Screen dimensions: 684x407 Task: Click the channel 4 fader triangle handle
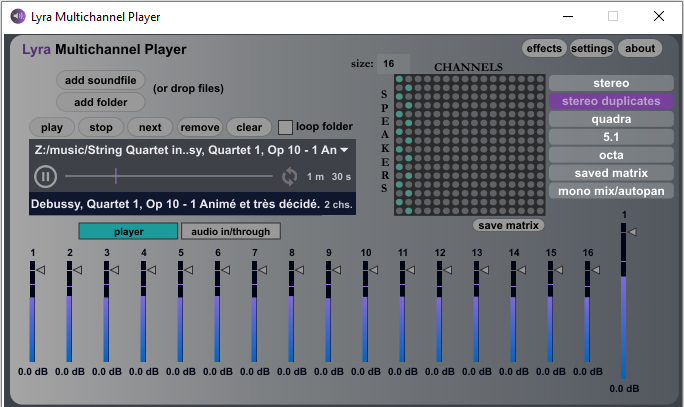click(x=152, y=270)
